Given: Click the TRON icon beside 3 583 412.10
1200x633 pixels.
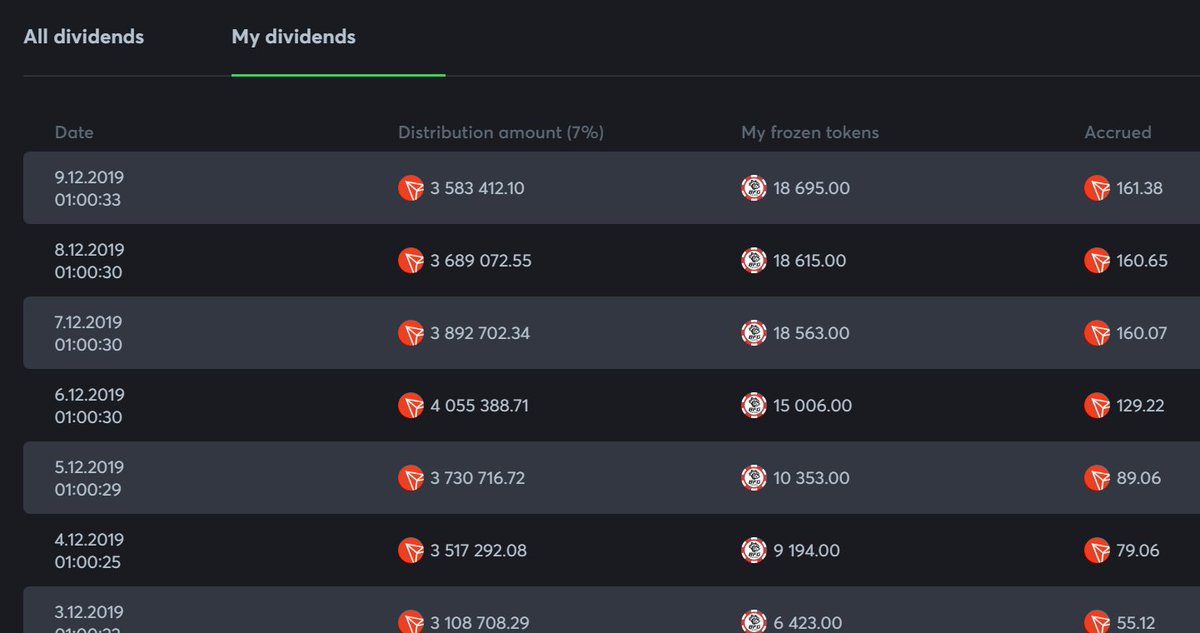Looking at the screenshot, I should point(411,188).
